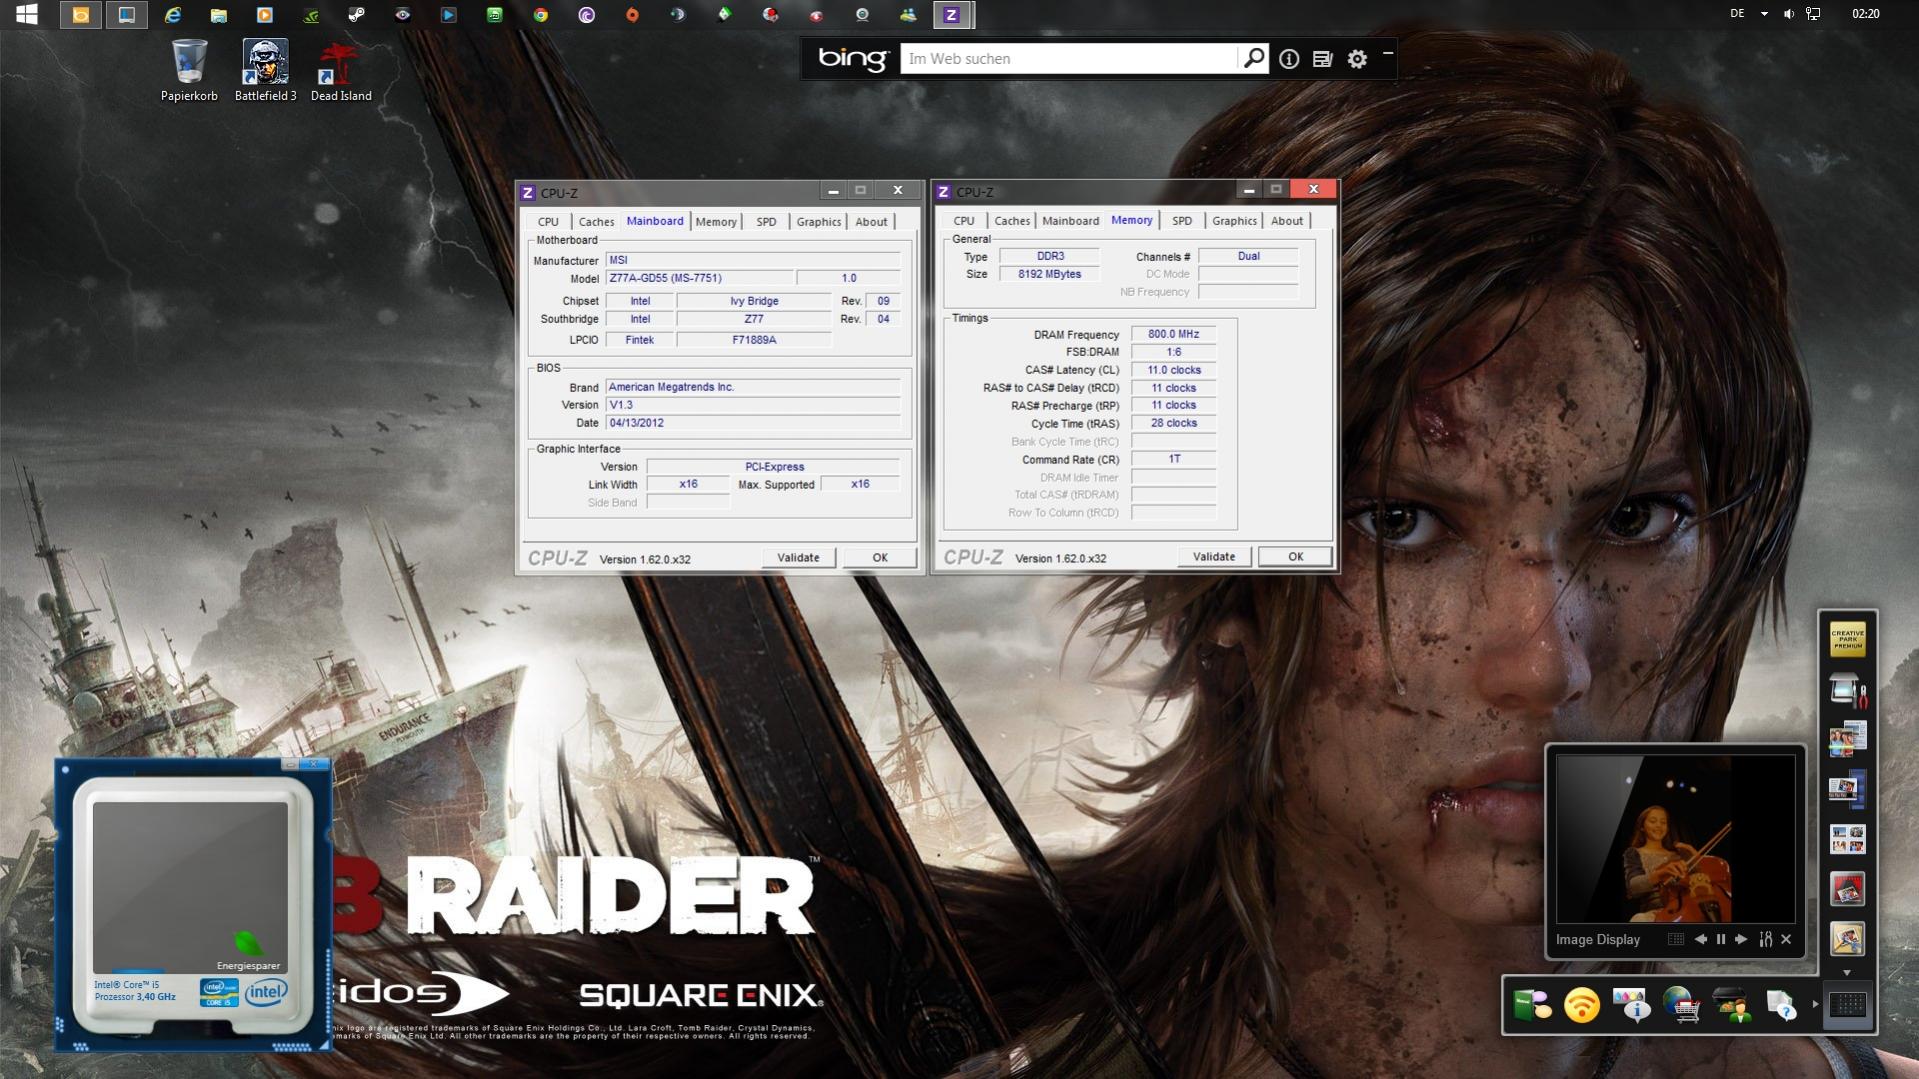1919x1079 pixels.
Task: Switch to CPU tab in Memory window
Action: (964, 221)
